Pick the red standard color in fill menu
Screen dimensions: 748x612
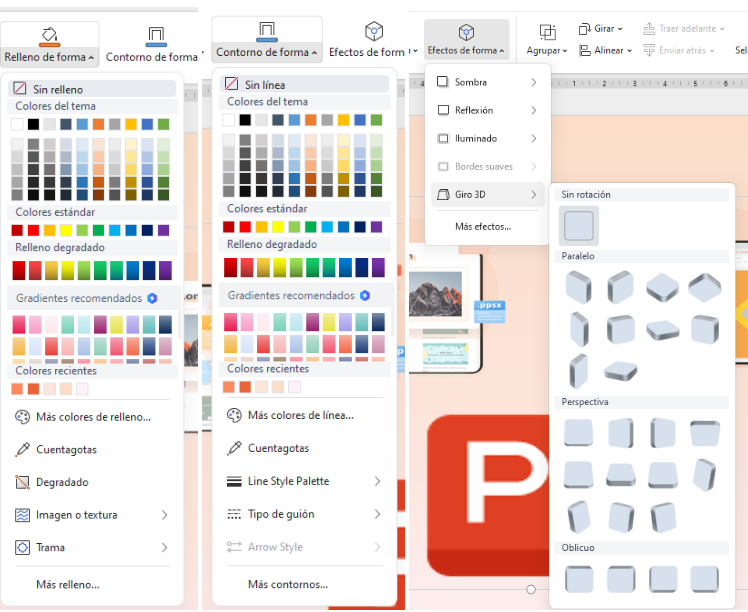point(33,230)
